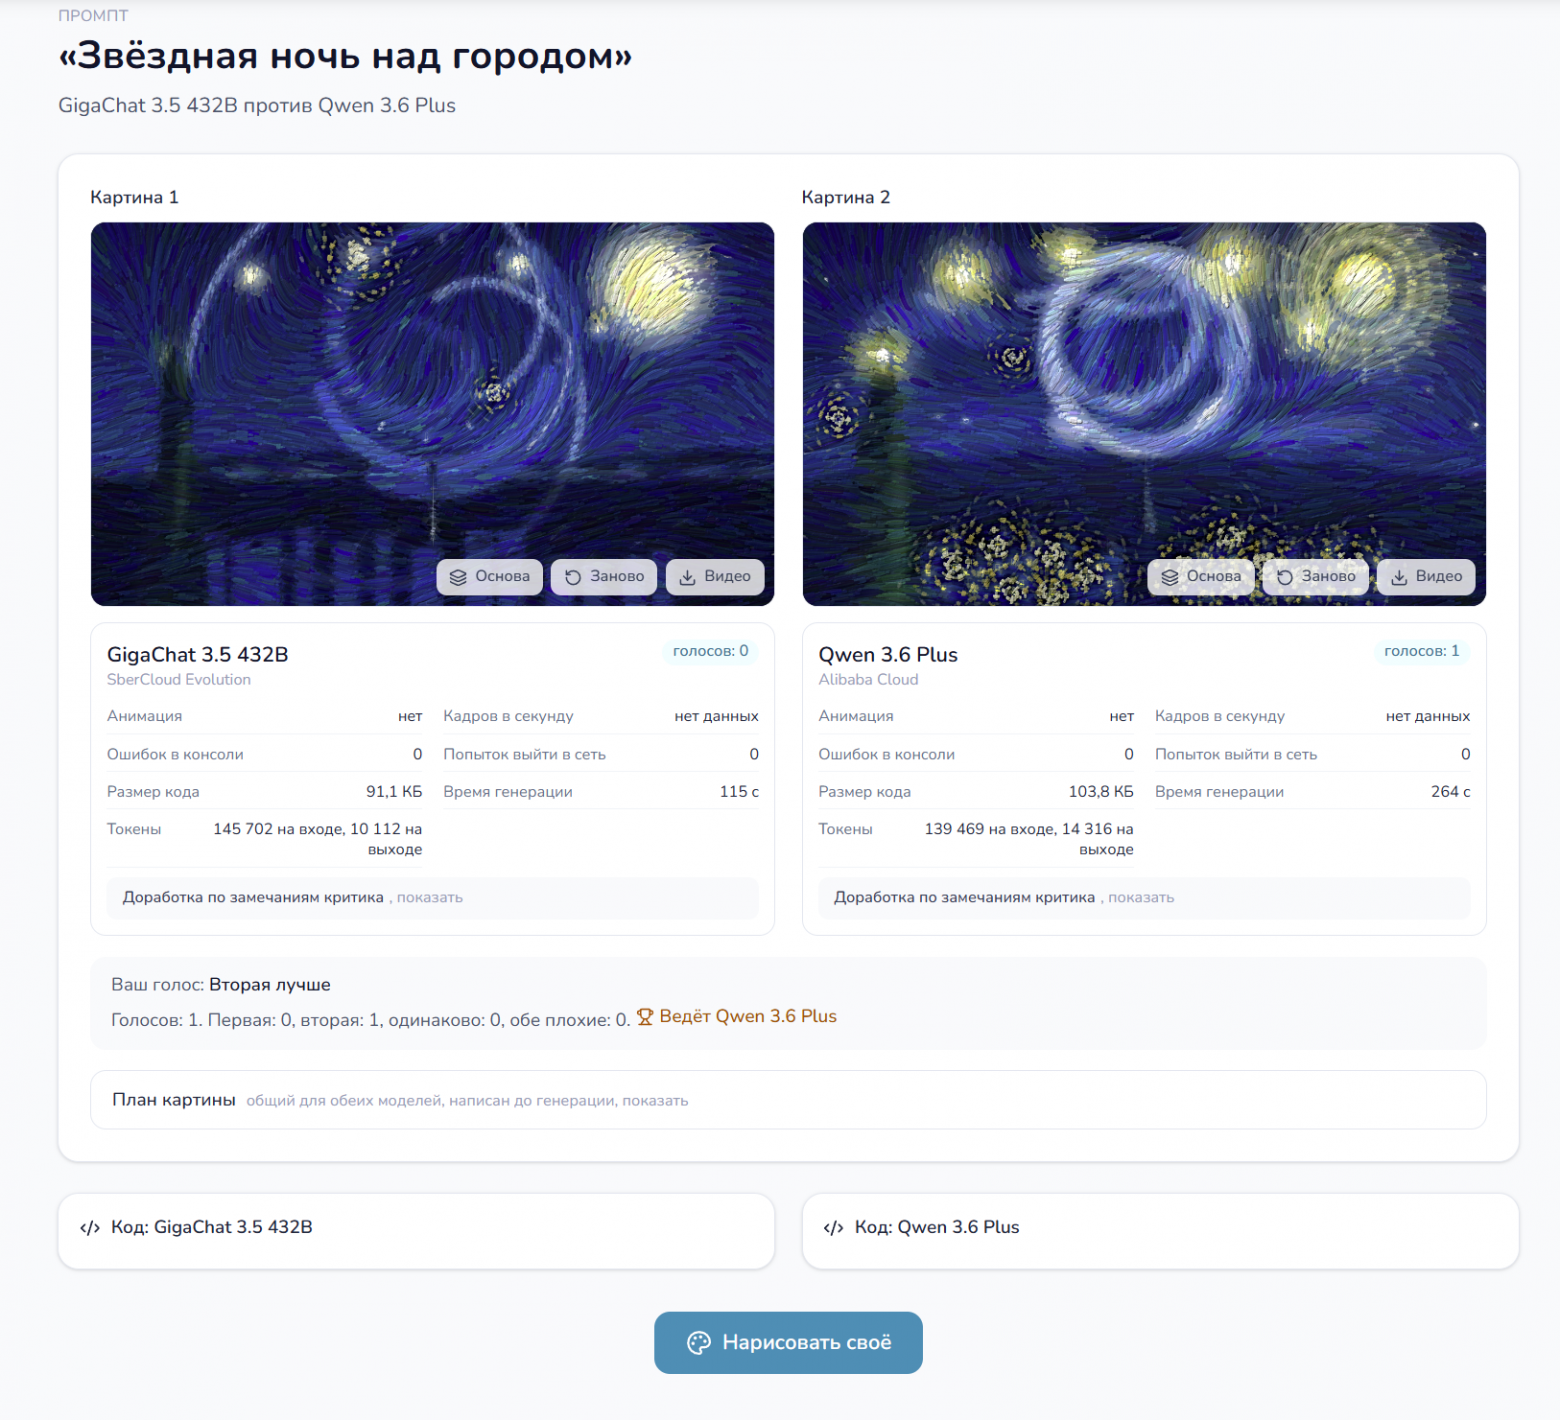Click the 'Alibaba Cloud' provider text

(x=868, y=680)
